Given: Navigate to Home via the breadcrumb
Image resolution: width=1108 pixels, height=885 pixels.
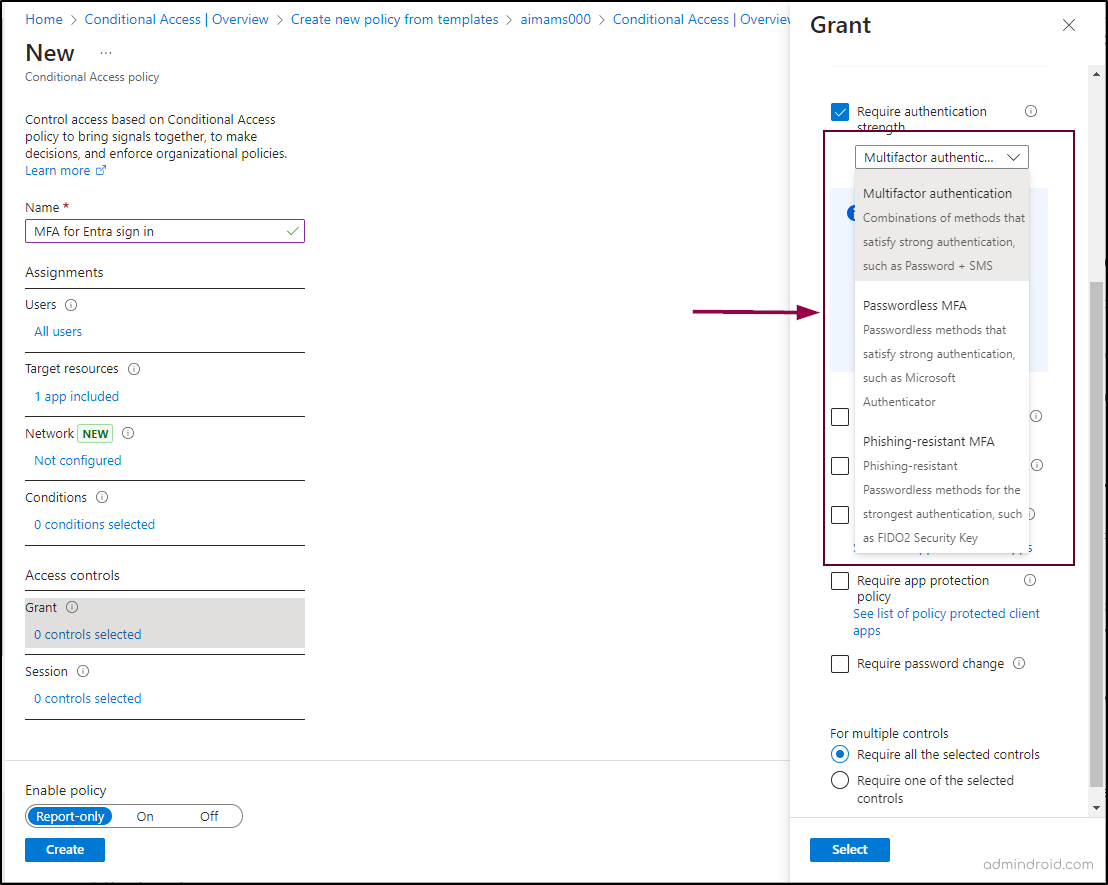Looking at the screenshot, I should pos(43,18).
